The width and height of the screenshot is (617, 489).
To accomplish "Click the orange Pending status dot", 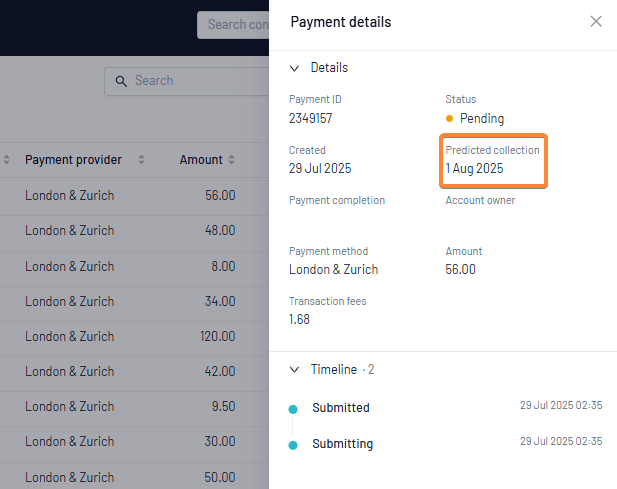I will (449, 118).
